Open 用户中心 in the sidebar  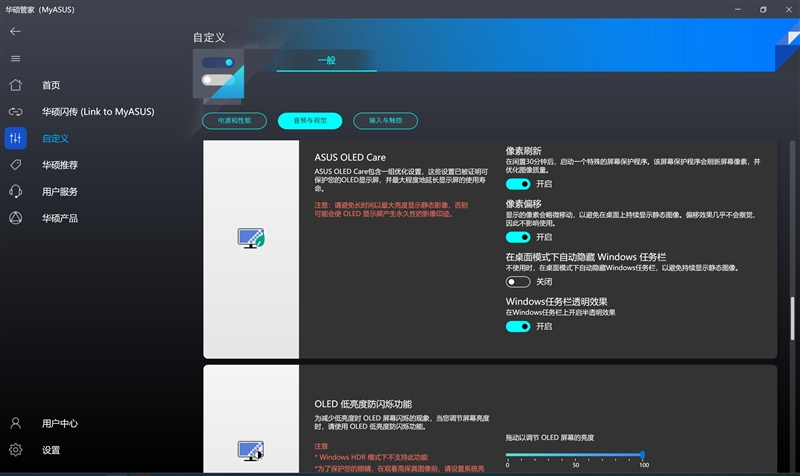coord(60,423)
